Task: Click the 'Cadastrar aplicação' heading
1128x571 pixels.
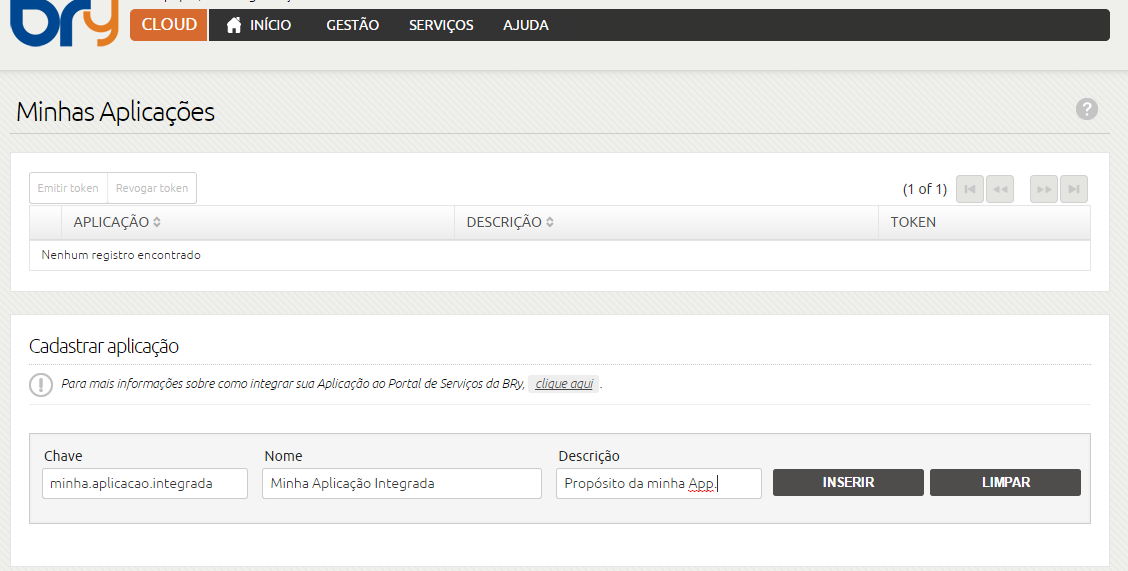Action: coord(104,346)
